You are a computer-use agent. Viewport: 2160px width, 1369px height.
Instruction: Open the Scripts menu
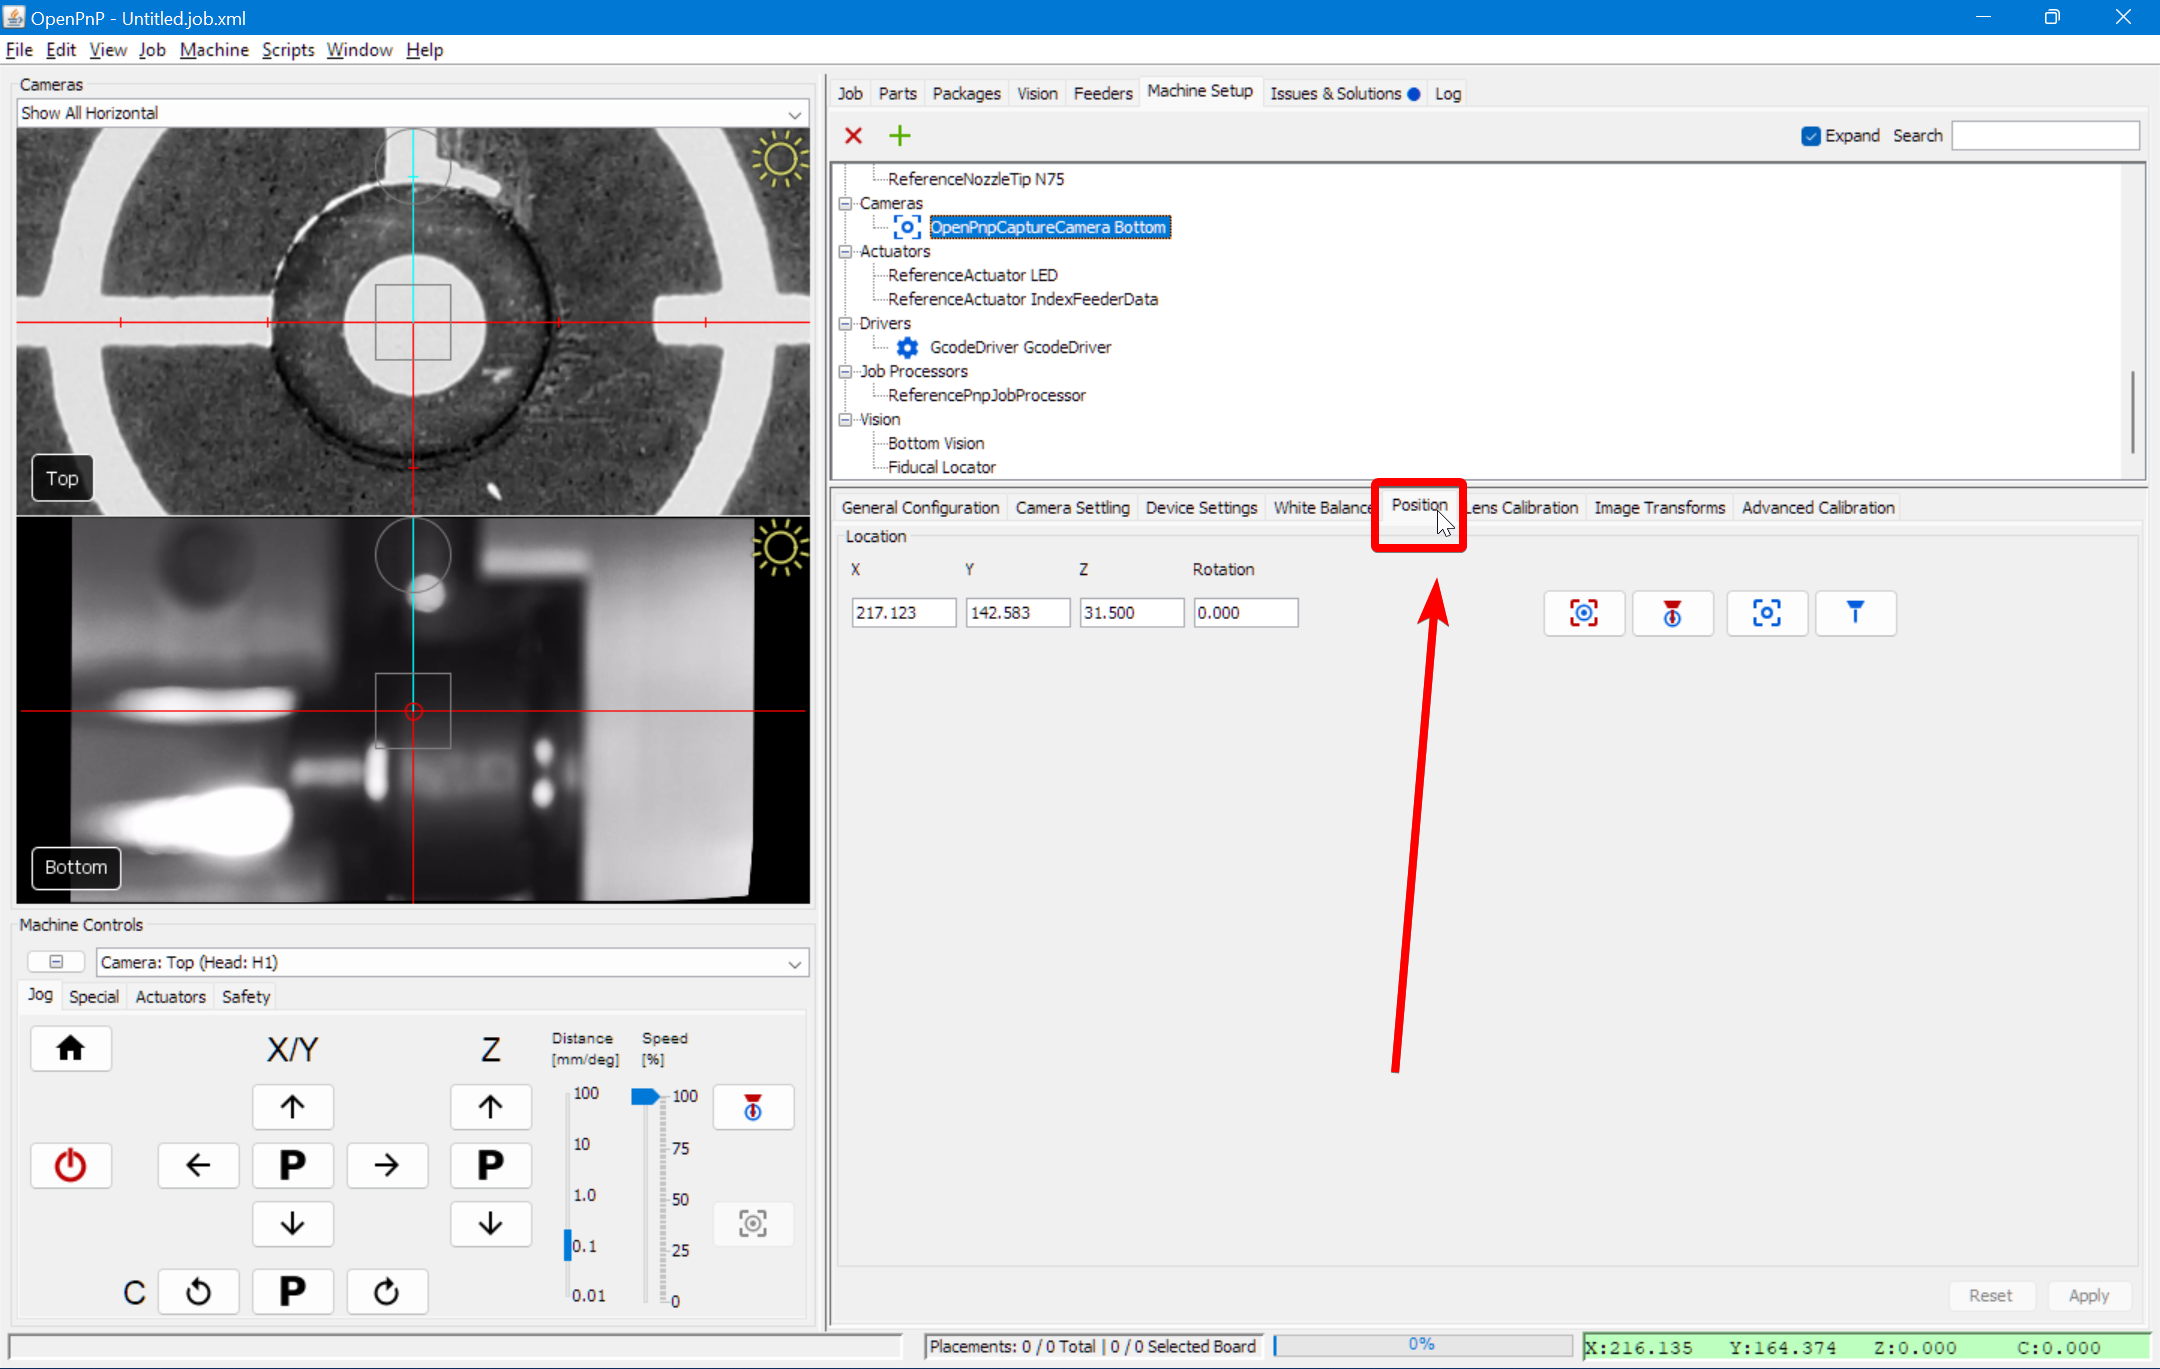point(287,49)
